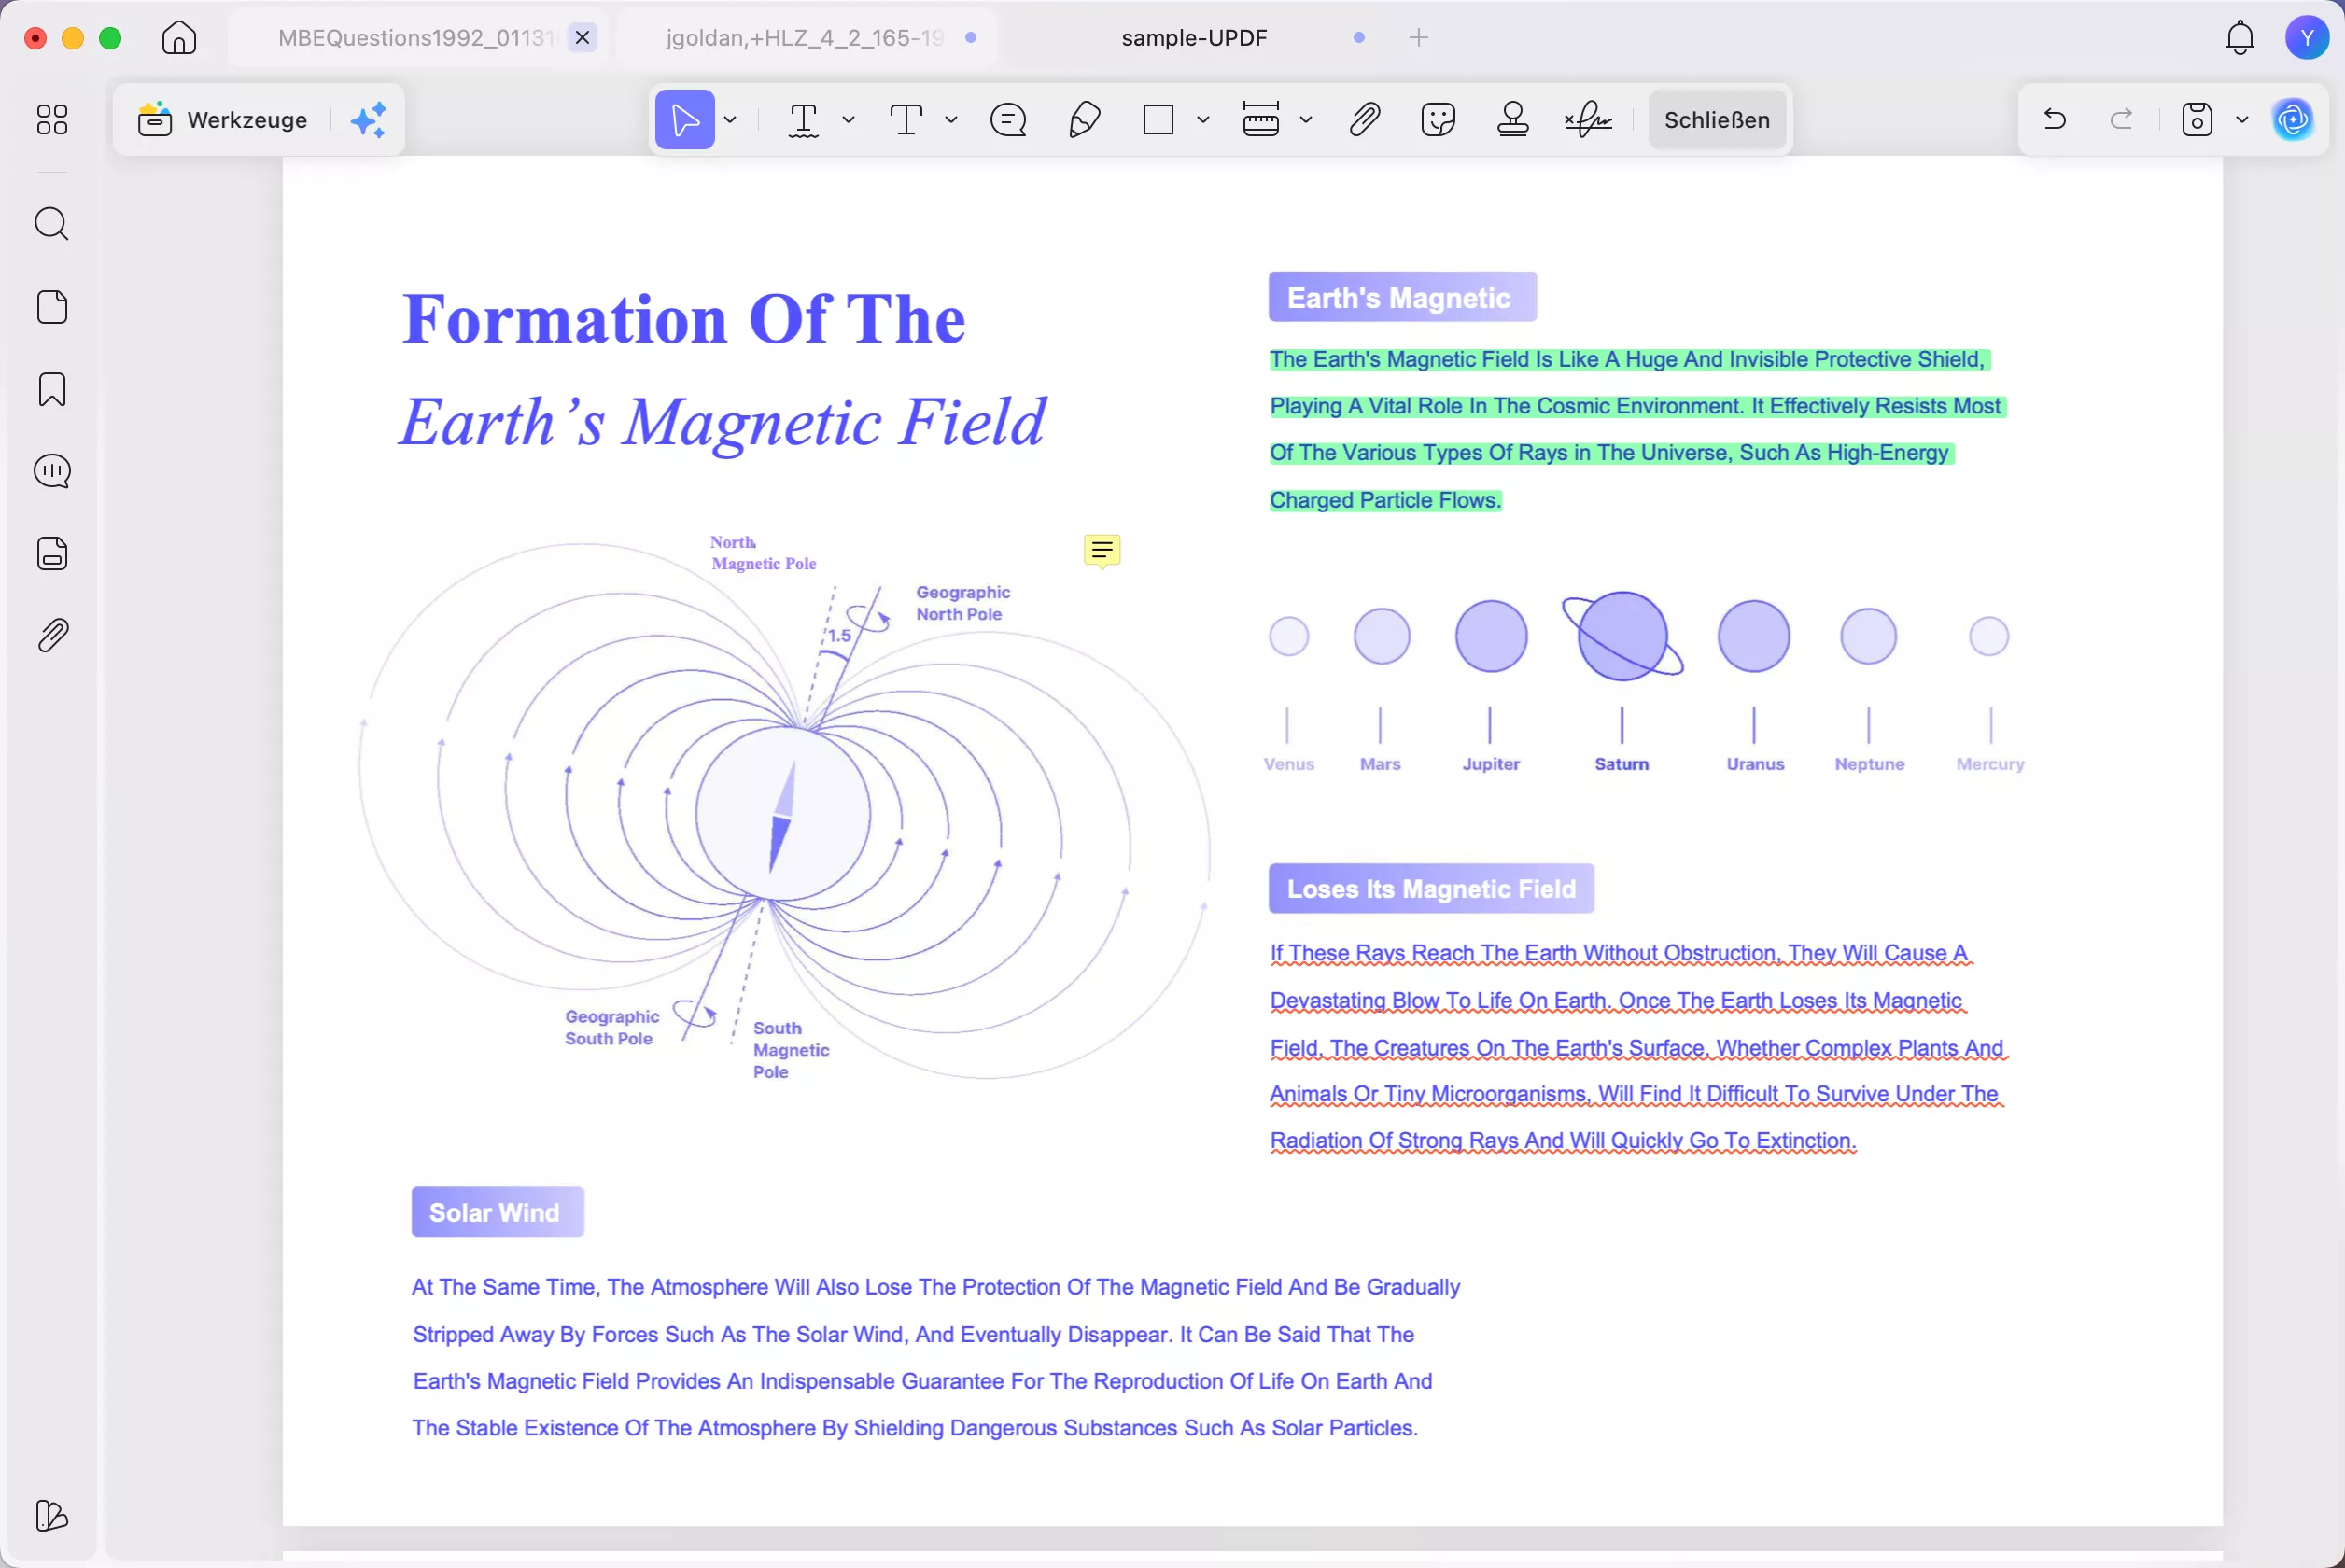
Task: Open the save options dropdown arrow
Action: pos(2242,120)
